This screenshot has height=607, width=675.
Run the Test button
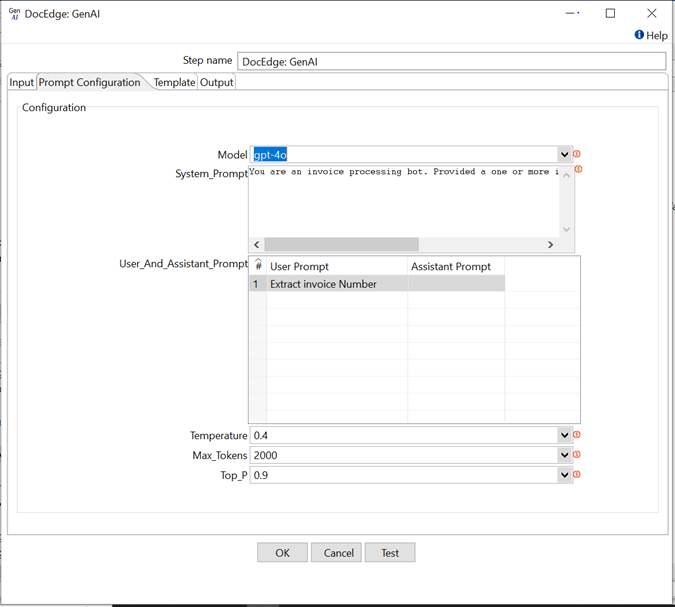click(389, 553)
